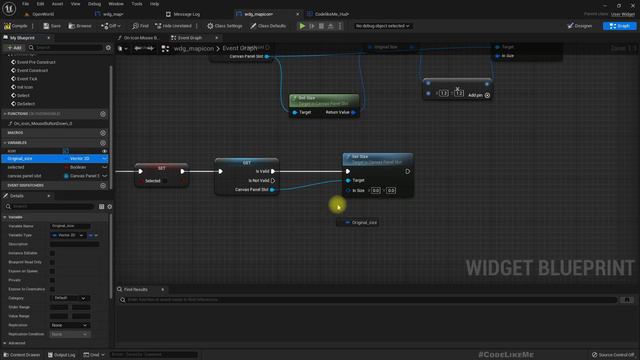
Task: Enable Instance Editable checkbox
Action: coord(52,253)
